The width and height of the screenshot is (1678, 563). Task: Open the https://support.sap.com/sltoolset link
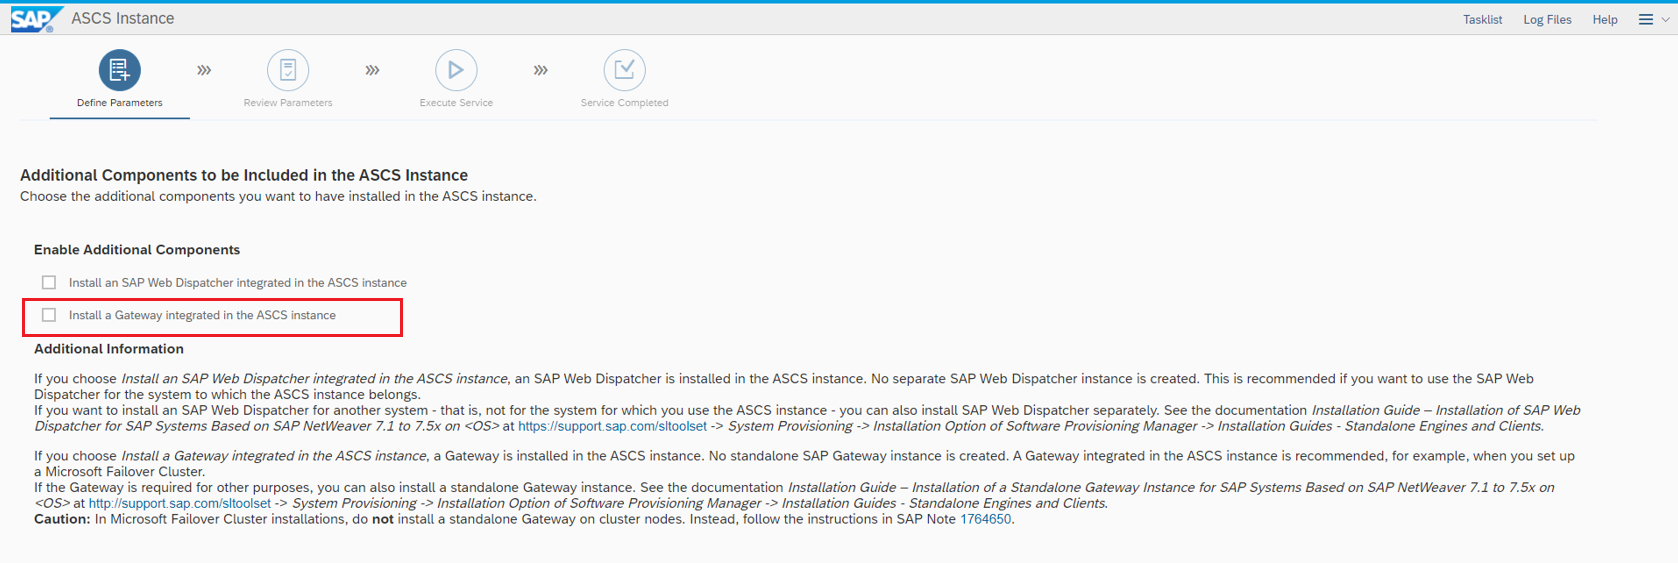(612, 426)
